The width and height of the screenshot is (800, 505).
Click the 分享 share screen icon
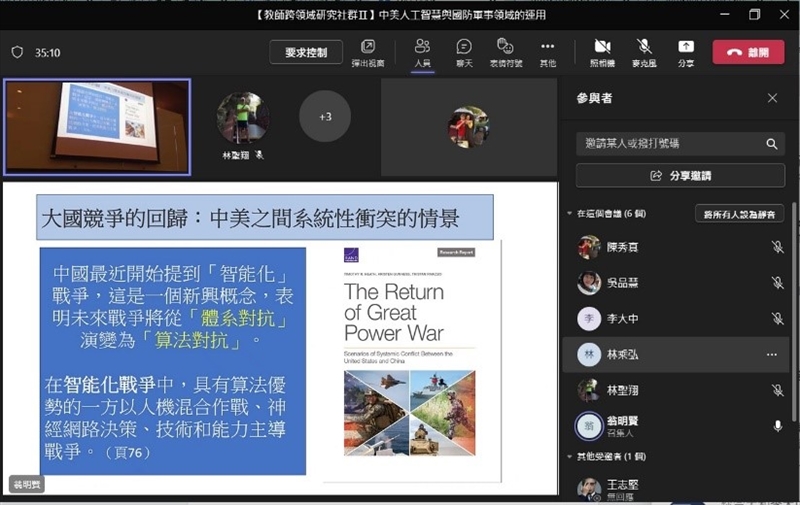(x=686, y=51)
